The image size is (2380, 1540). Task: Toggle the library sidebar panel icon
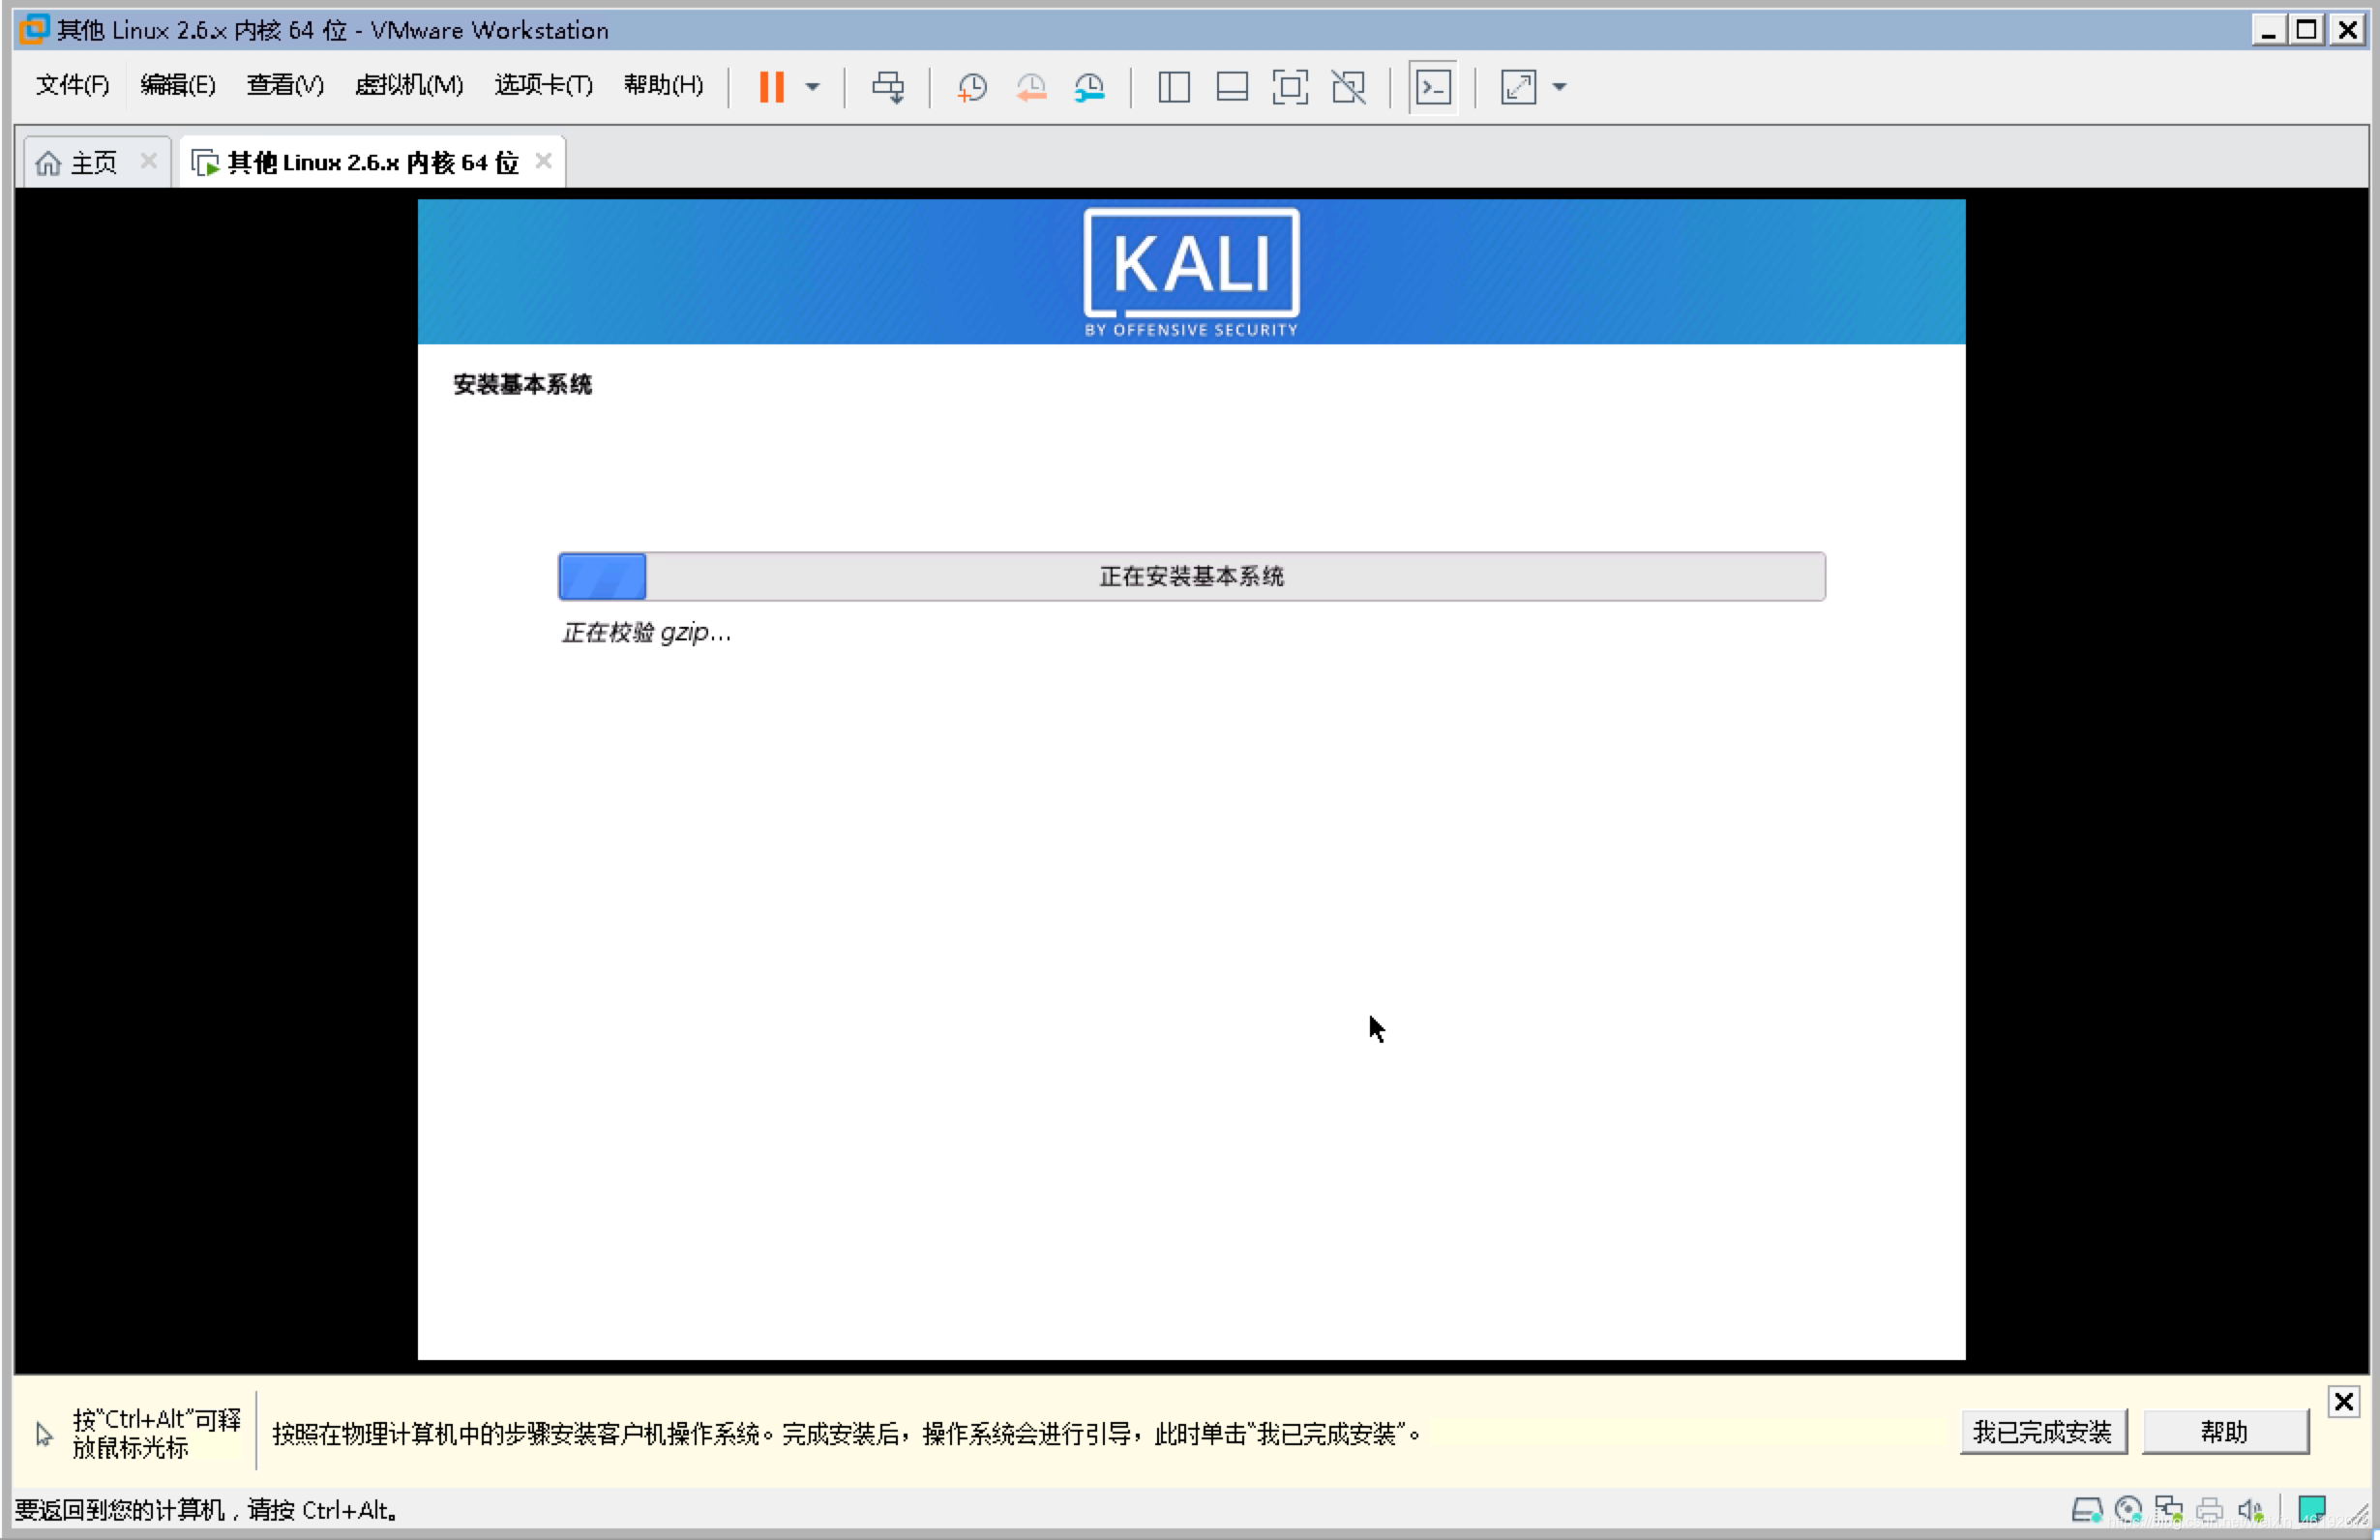click(1174, 87)
